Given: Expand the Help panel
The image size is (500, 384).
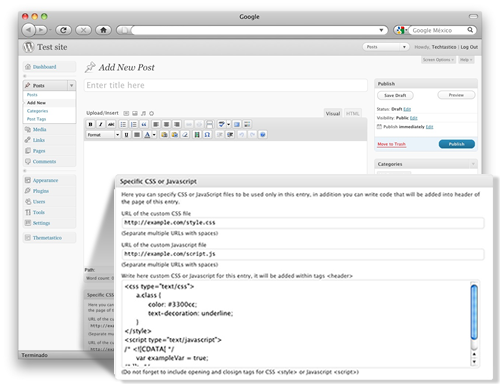Looking at the screenshot, I should 466,60.
